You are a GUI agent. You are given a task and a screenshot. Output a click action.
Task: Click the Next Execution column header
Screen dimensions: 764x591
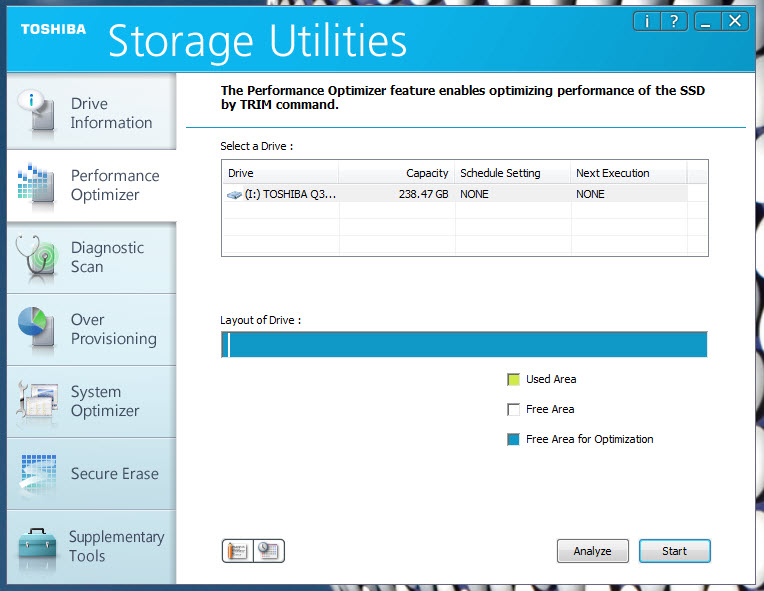pos(629,173)
